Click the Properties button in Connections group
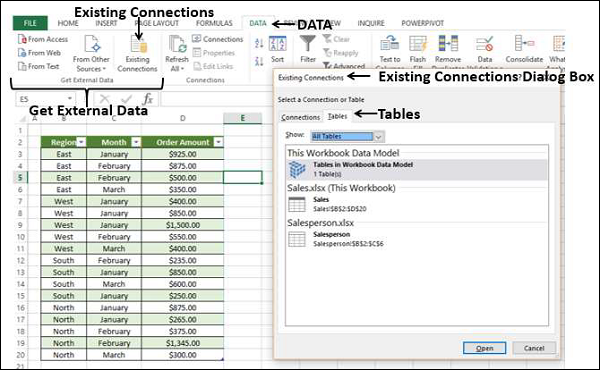This screenshot has height=370, width=600. point(214,53)
